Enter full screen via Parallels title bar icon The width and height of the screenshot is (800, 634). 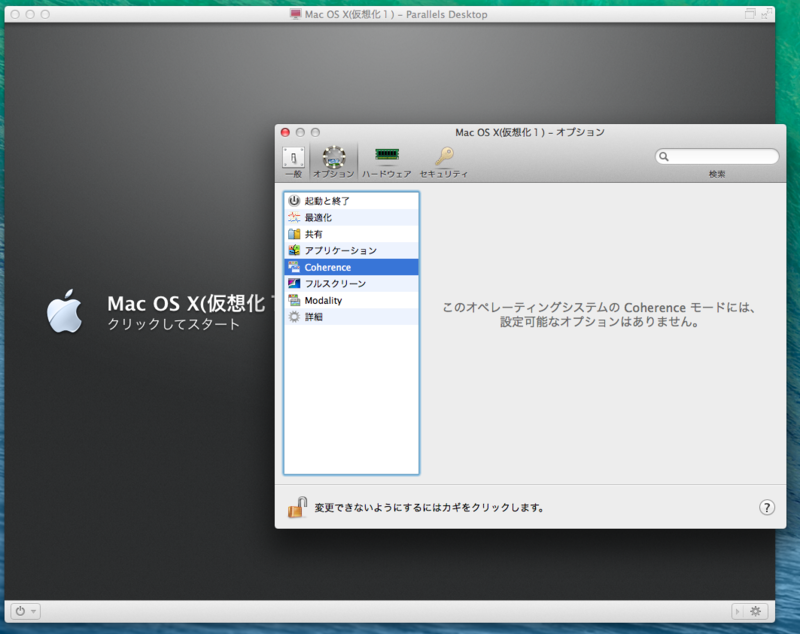click(766, 14)
